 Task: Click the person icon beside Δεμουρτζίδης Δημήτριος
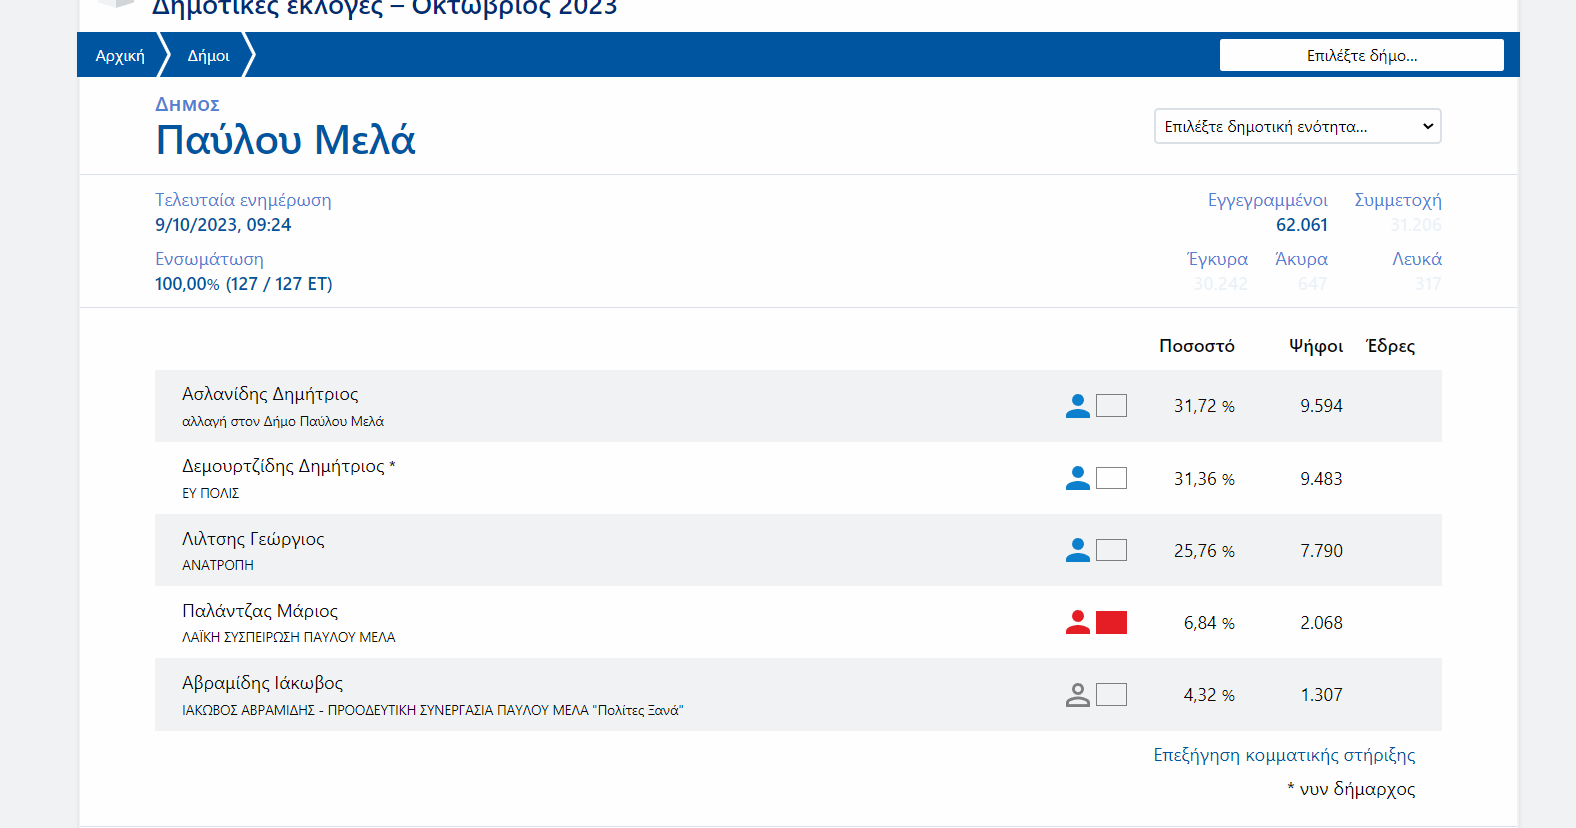point(1077,478)
